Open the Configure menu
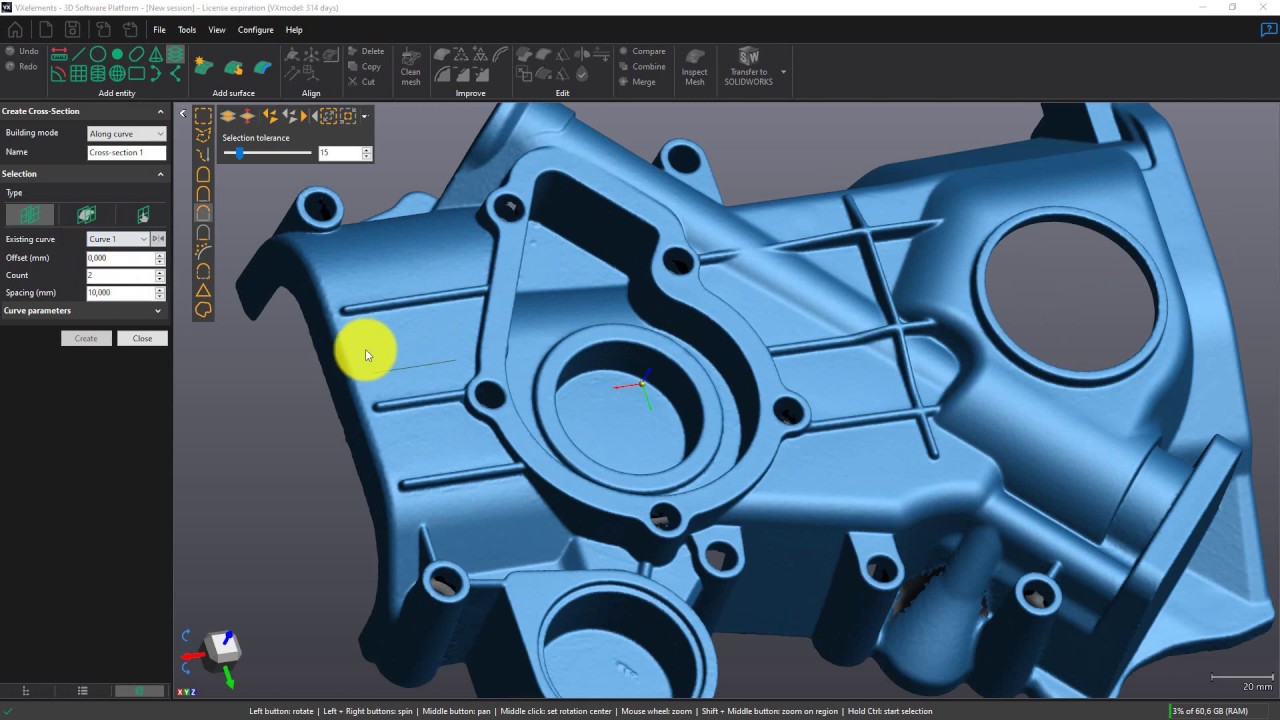This screenshot has height=720, width=1280. point(255,30)
